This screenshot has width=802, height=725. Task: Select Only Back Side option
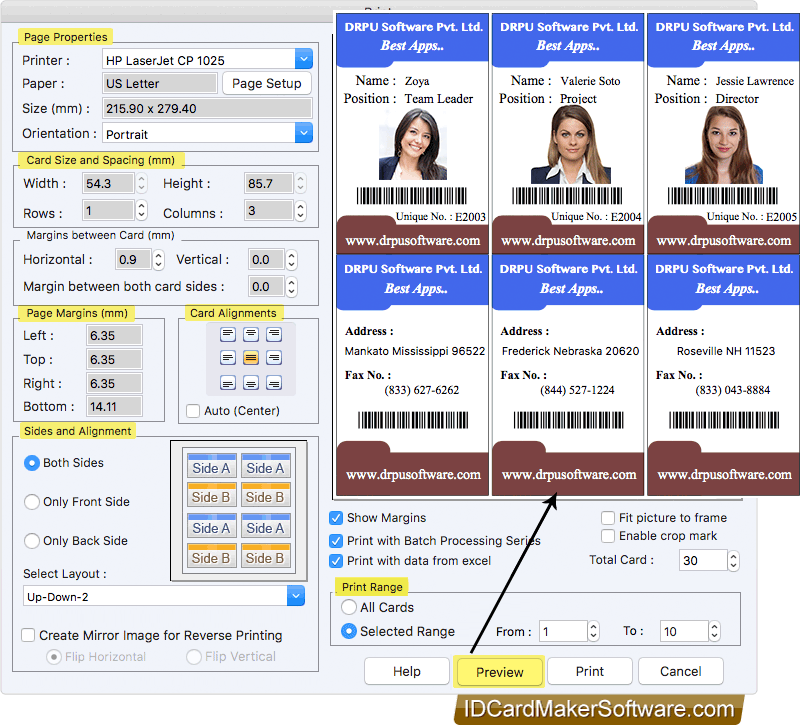[32, 541]
